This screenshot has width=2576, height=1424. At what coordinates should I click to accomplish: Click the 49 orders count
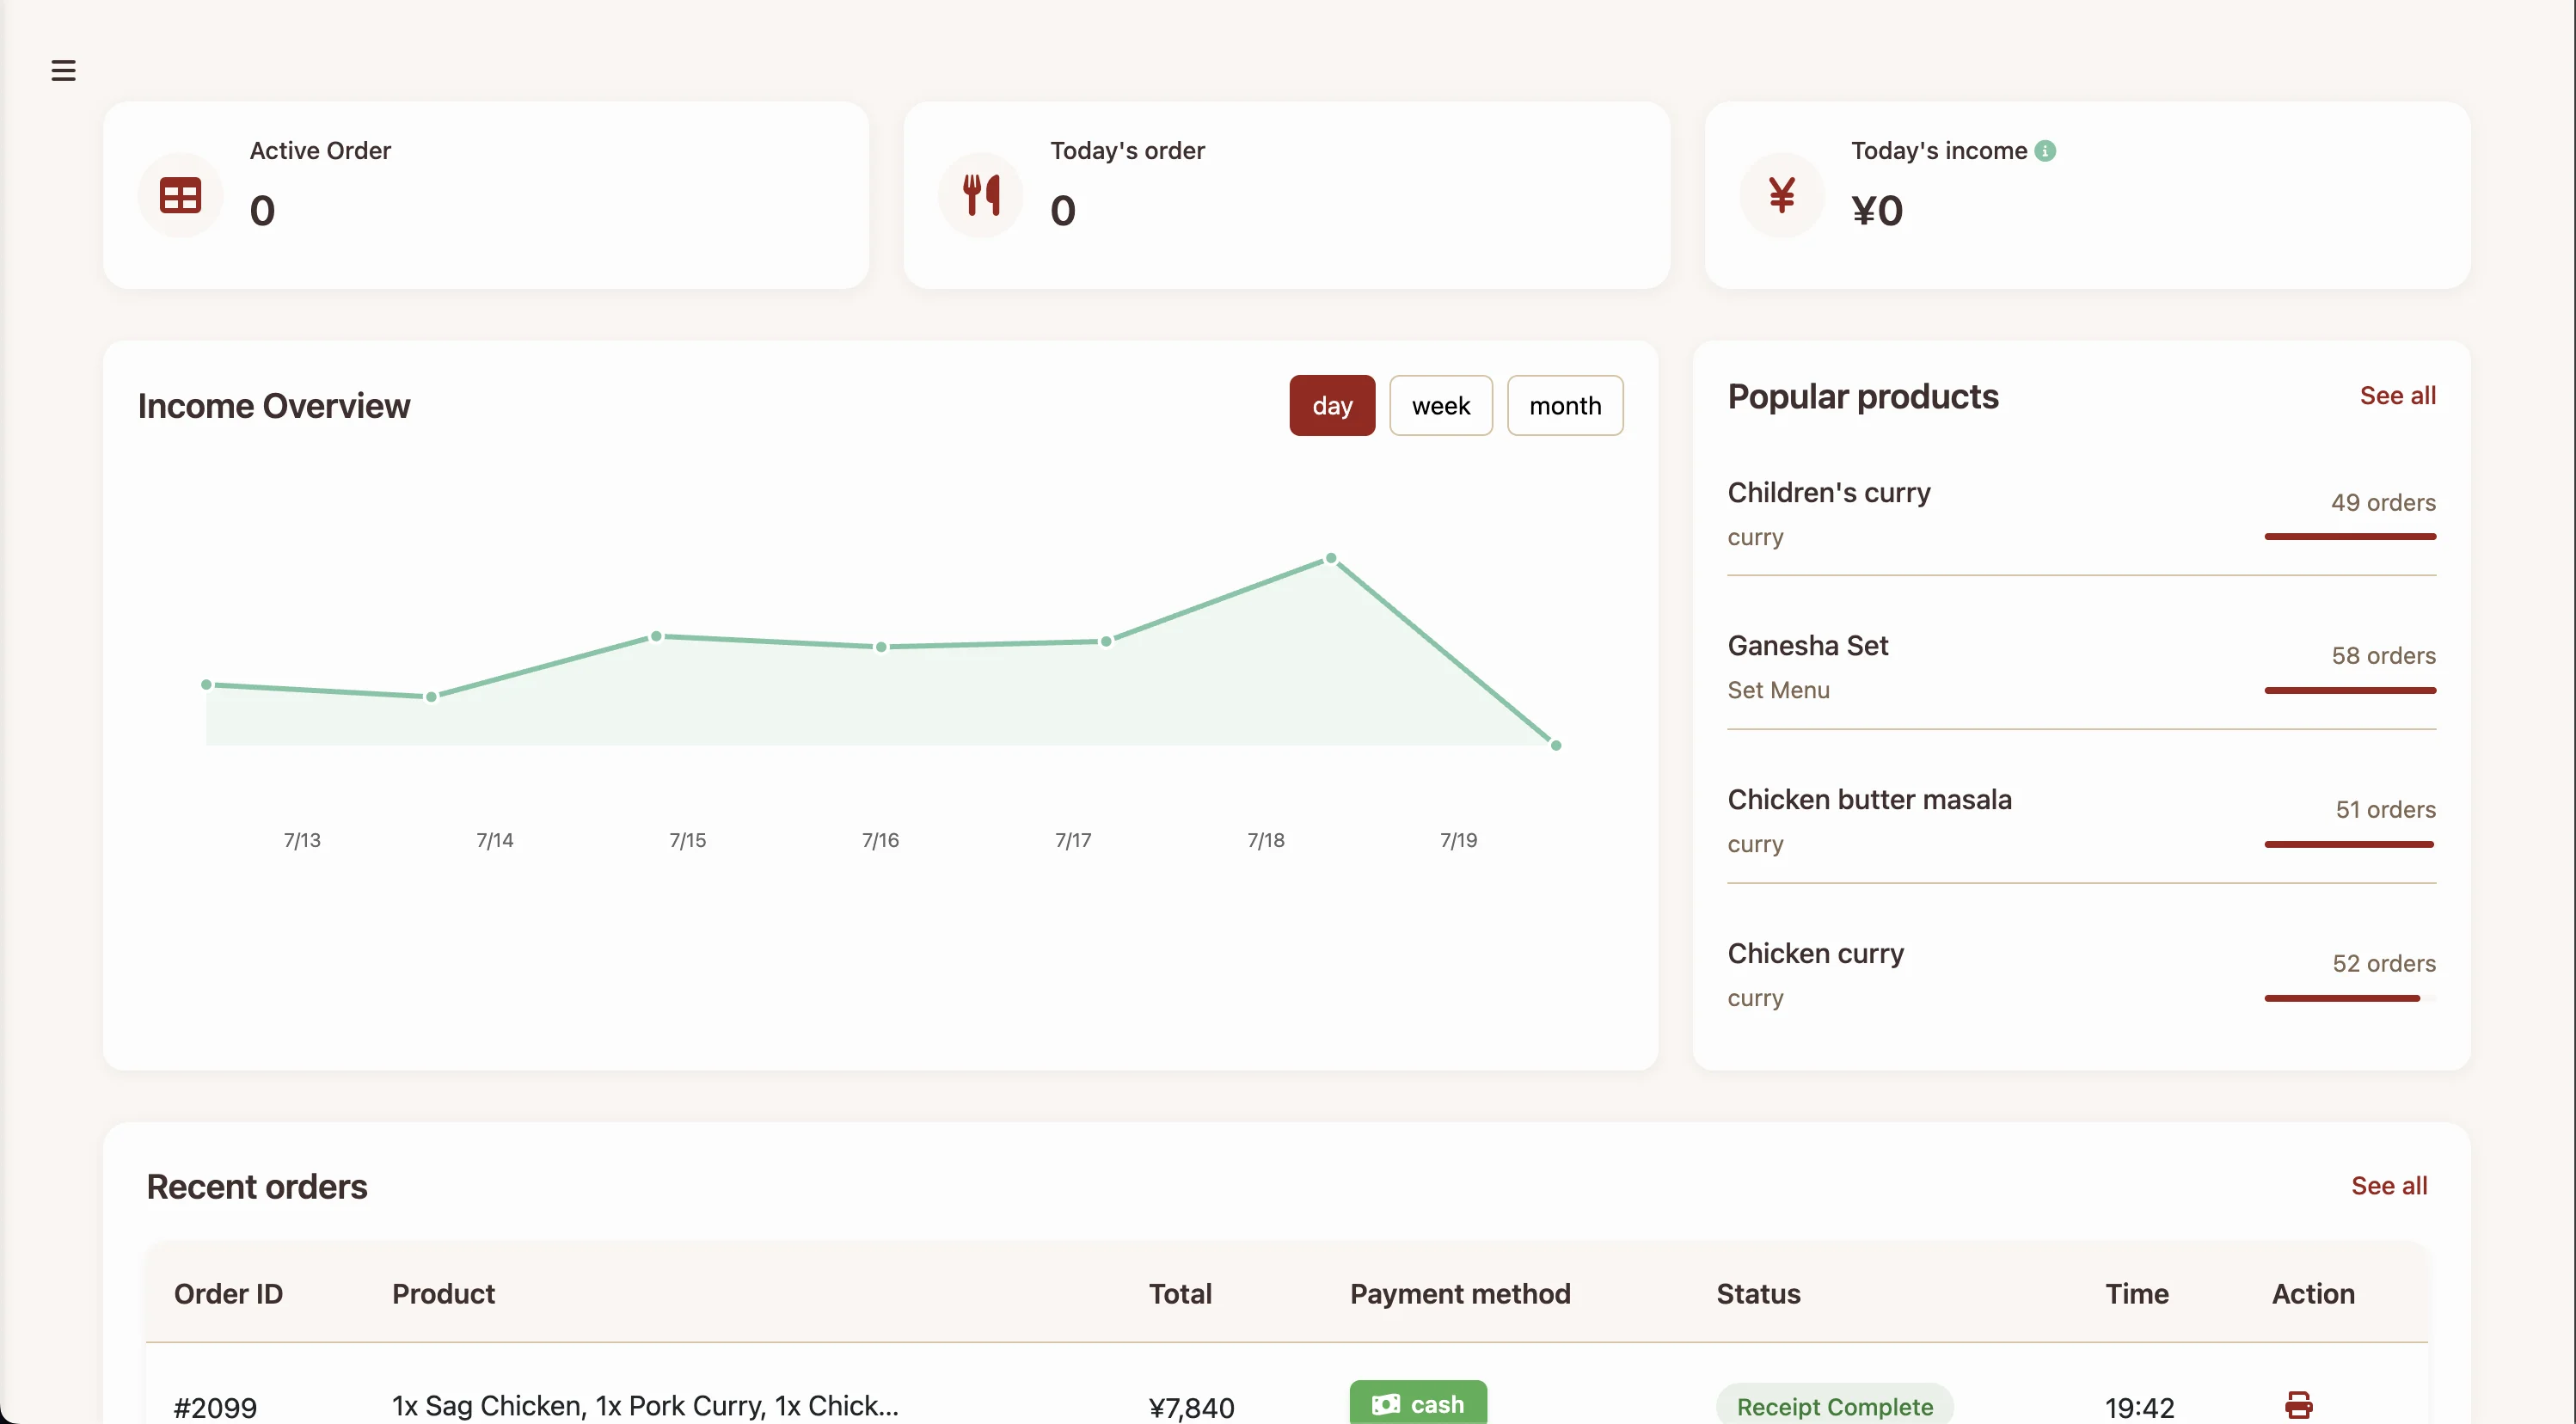click(2383, 503)
